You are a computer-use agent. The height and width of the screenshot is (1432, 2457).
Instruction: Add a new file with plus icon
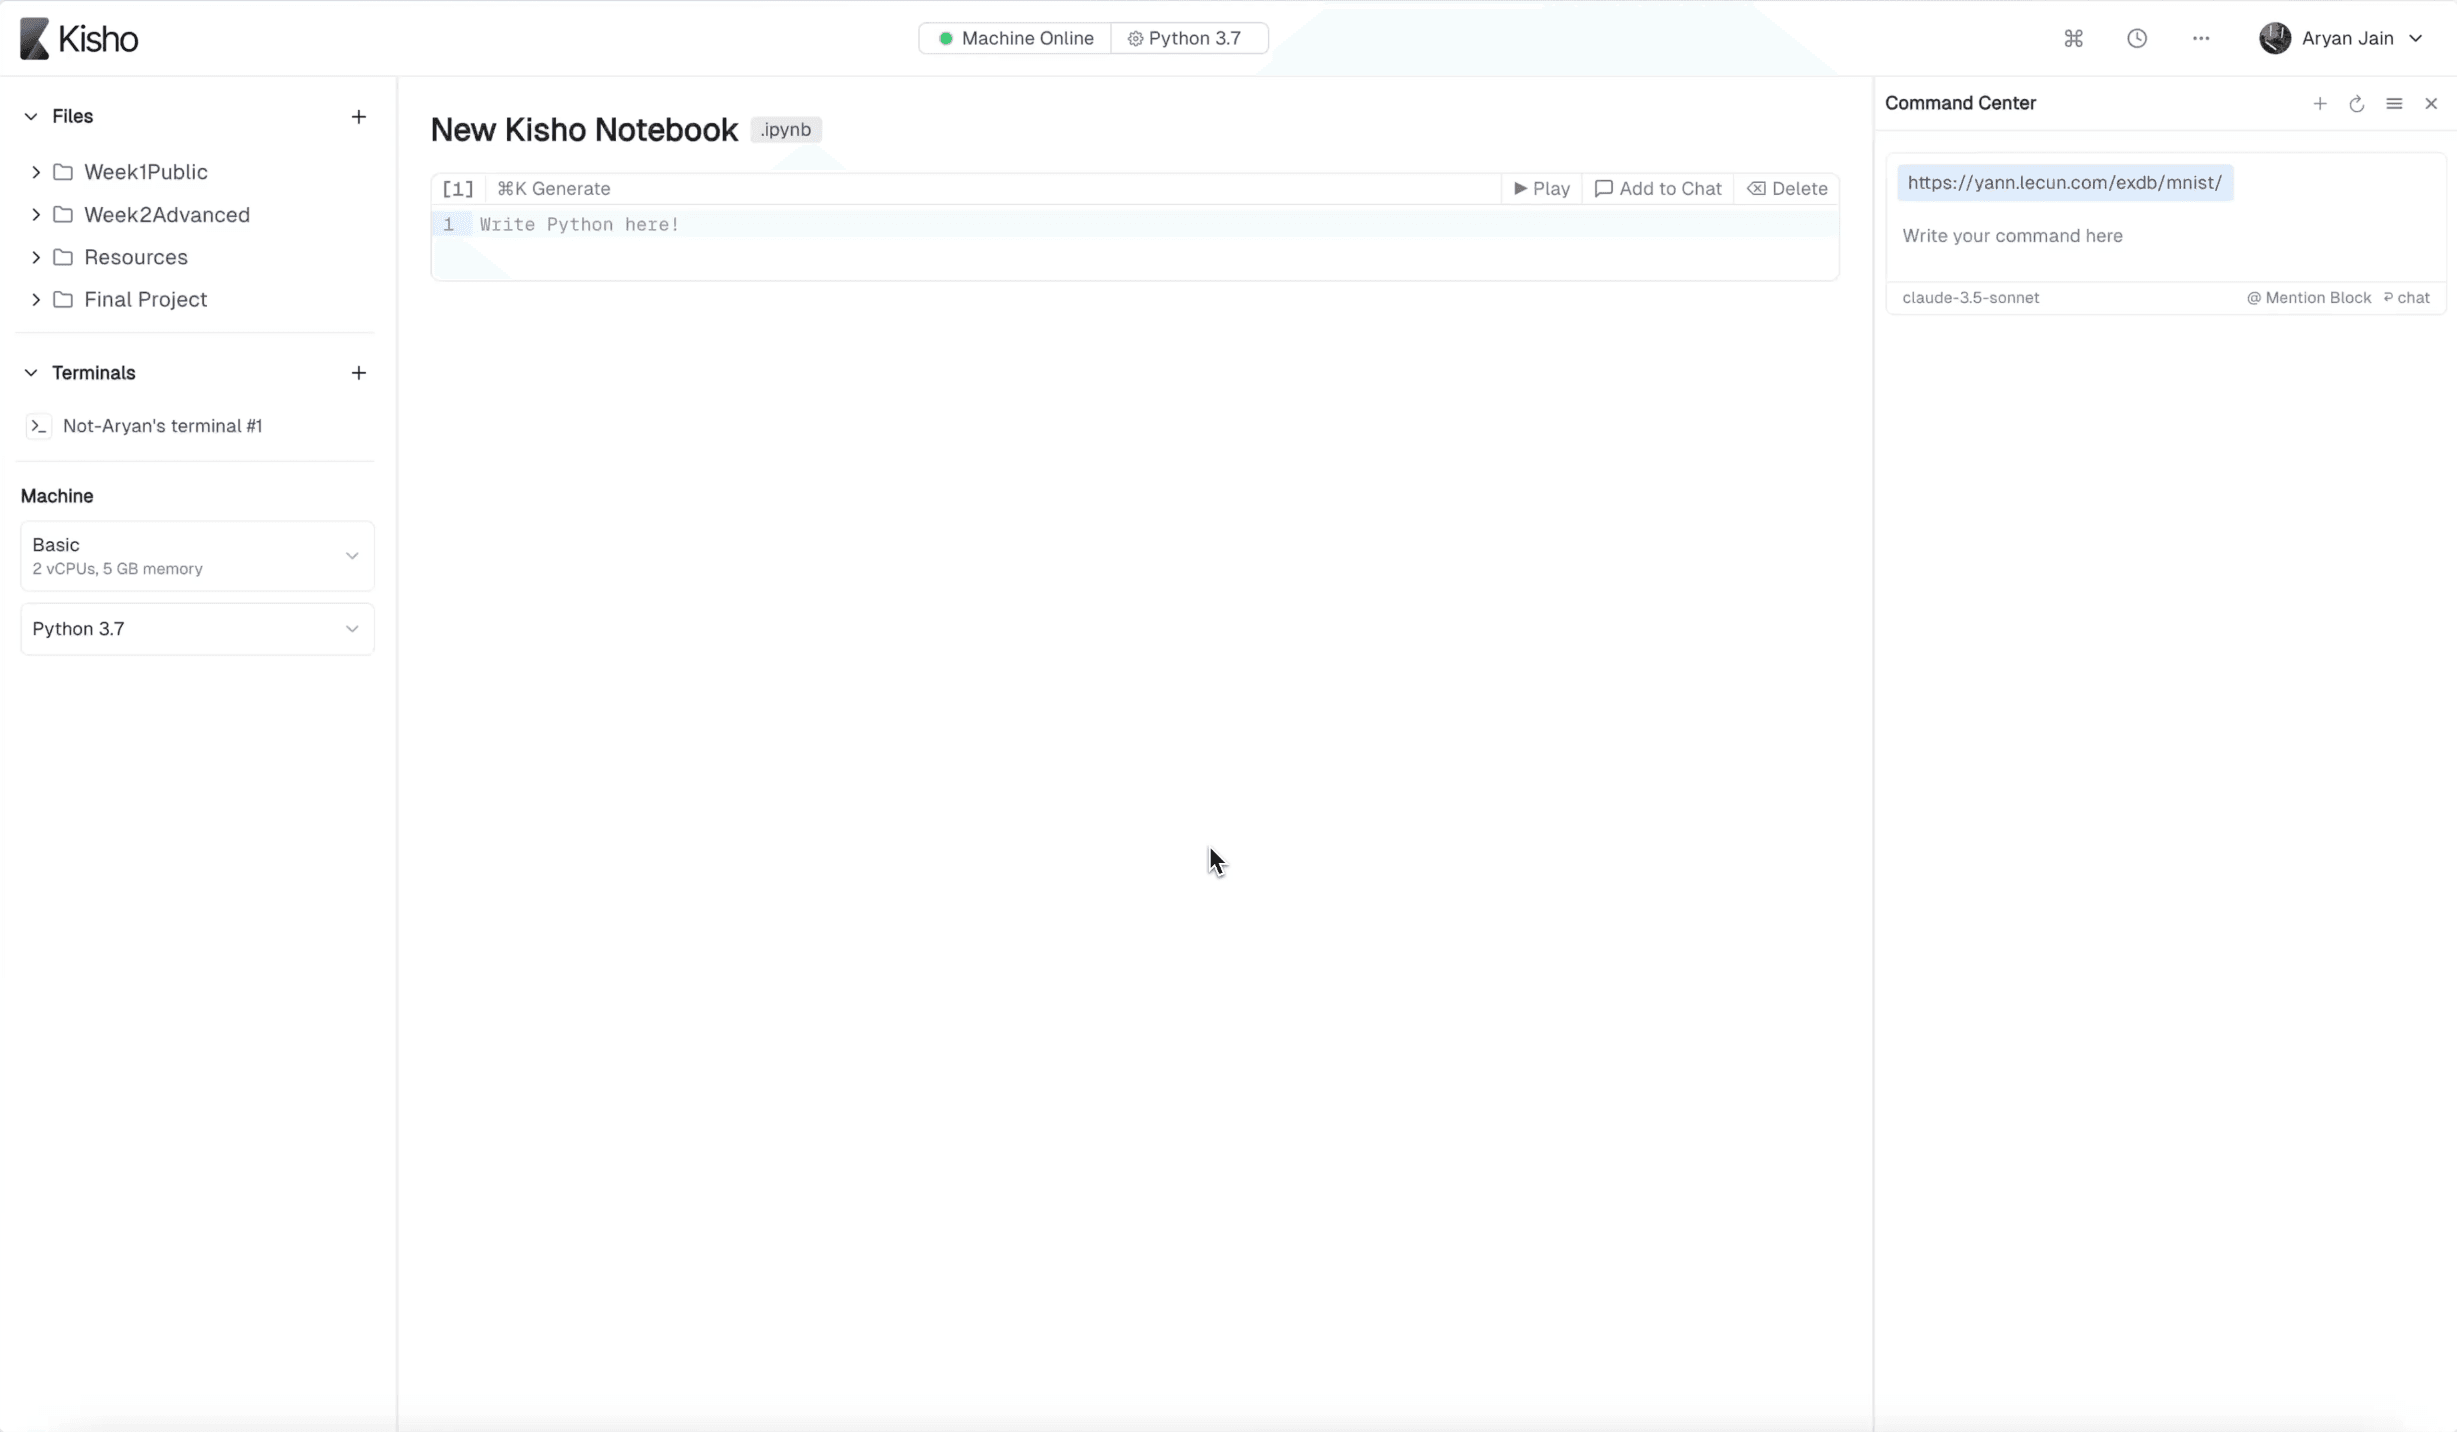(x=359, y=117)
